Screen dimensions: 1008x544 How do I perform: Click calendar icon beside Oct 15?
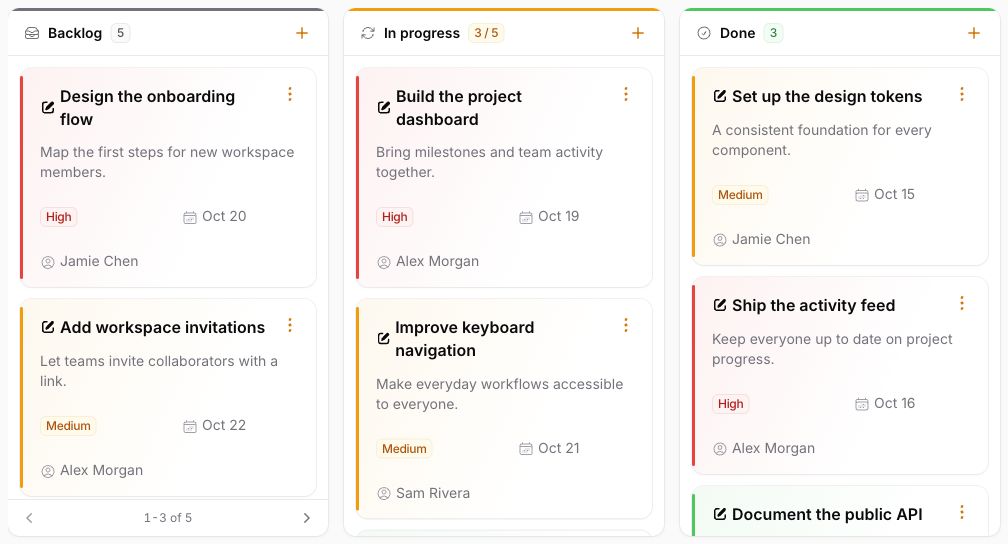click(x=861, y=195)
